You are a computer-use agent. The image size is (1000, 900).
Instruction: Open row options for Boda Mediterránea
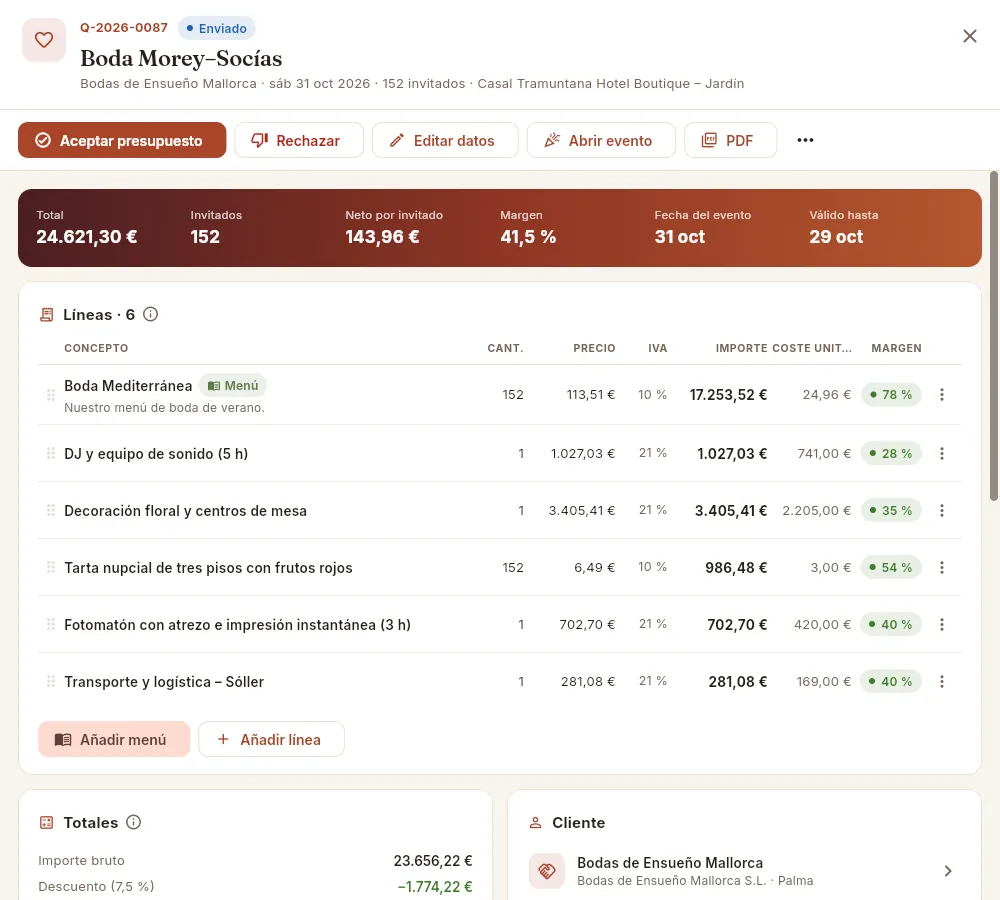(941, 395)
